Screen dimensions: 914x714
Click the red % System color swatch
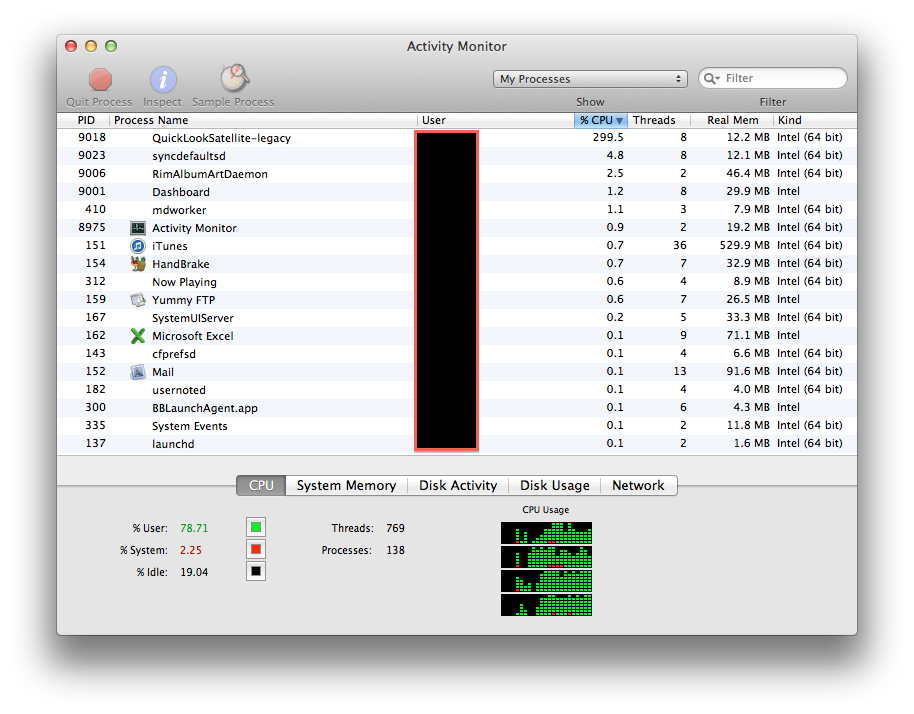click(x=256, y=550)
